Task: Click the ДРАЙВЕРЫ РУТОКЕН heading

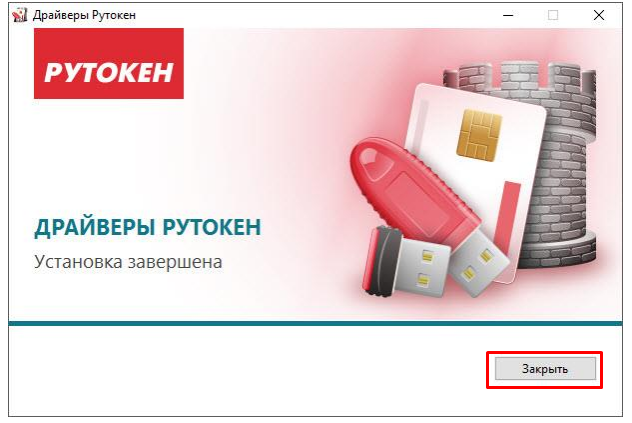Action: coord(148,227)
